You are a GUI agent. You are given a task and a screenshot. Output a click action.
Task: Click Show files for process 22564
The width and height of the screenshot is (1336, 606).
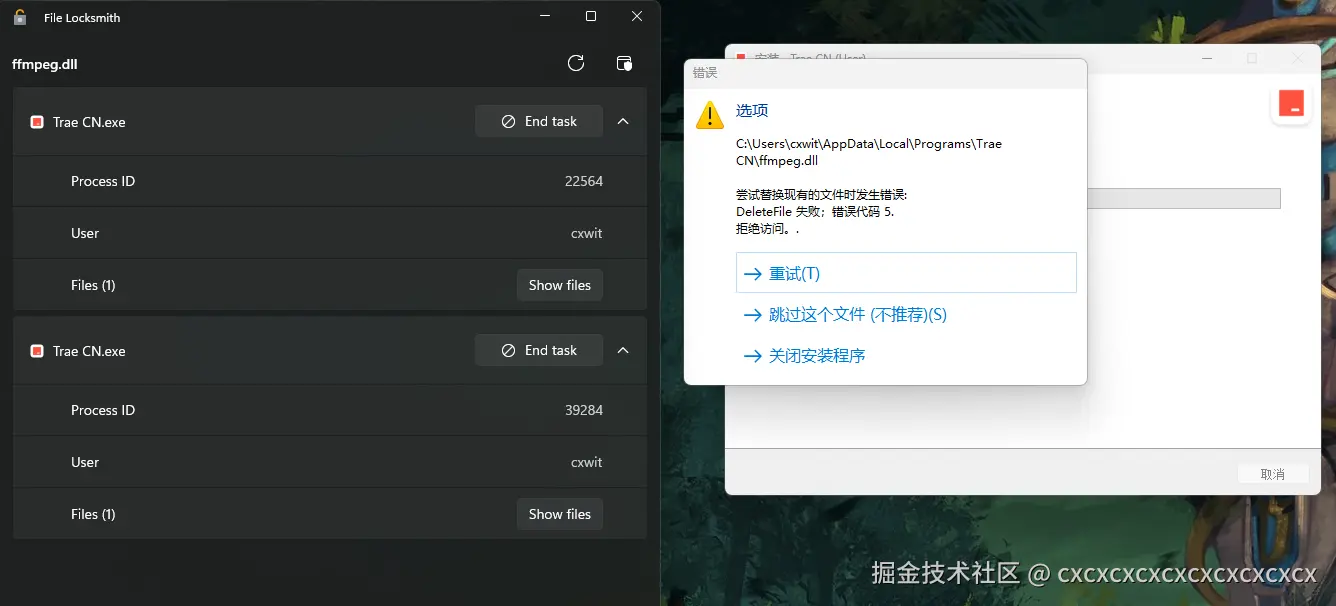(559, 284)
